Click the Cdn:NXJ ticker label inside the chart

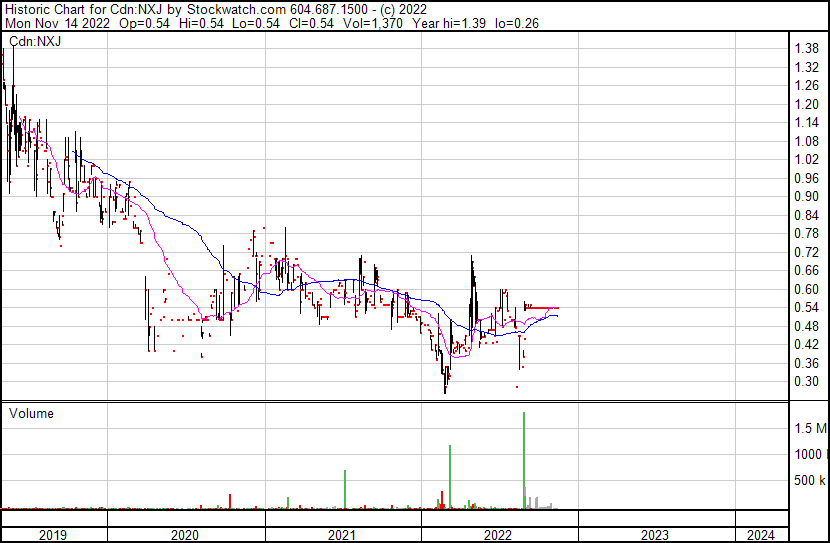37,41
